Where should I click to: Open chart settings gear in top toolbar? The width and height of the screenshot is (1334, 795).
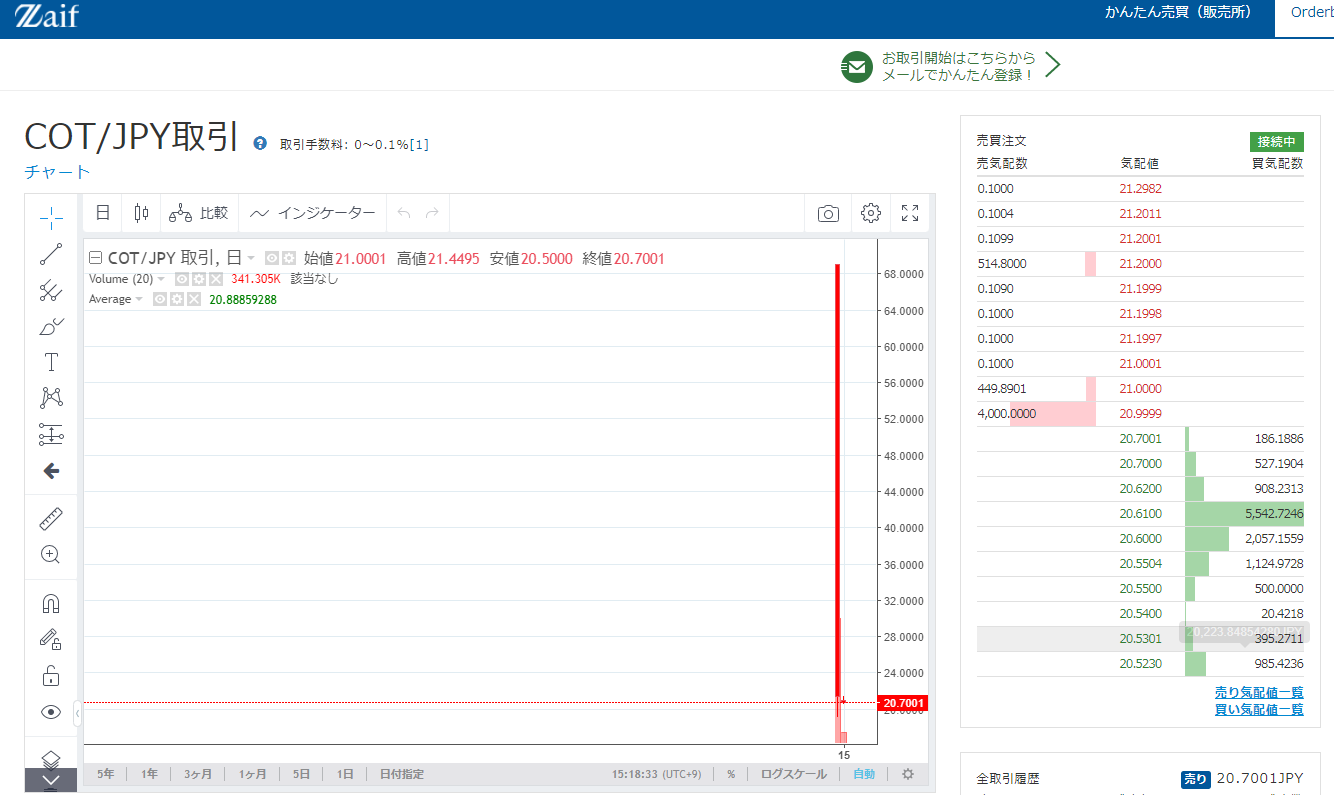click(870, 213)
